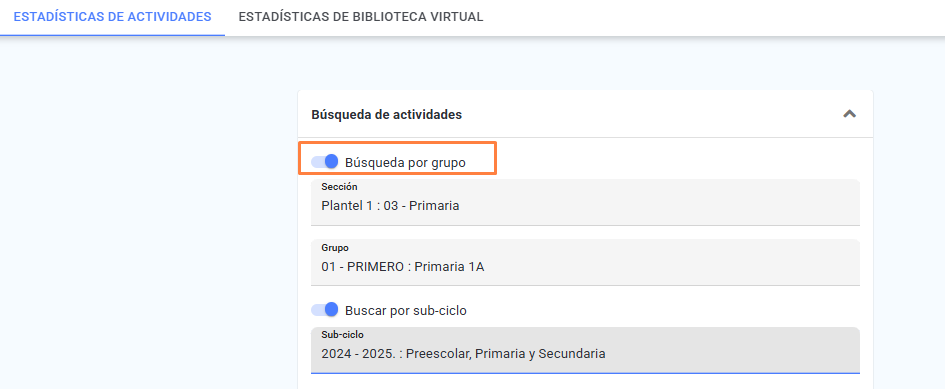Click empty header area beside Búsqueda de actividades
The width and height of the screenshot is (945, 389).
pyautogui.click(x=651, y=114)
